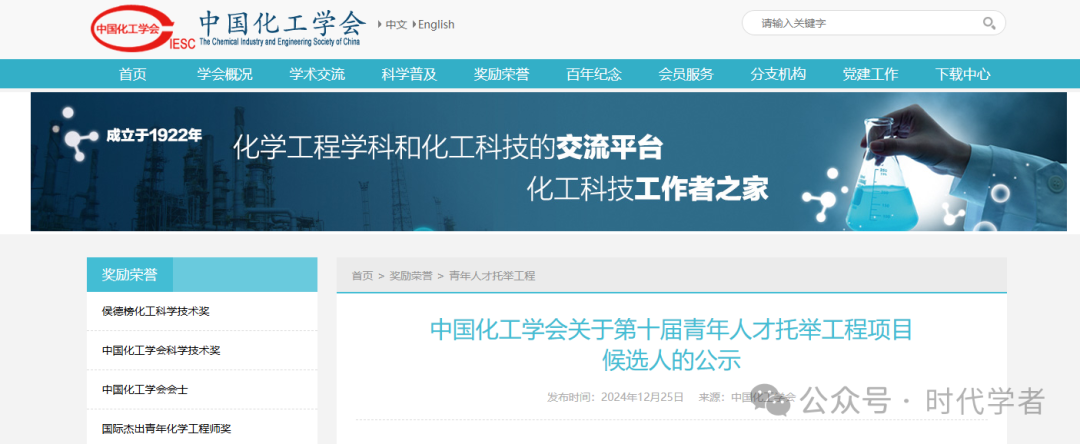Select the 奖励荣誉 sidebar header tab
Screen dimensions: 1080x444
[x=129, y=275]
